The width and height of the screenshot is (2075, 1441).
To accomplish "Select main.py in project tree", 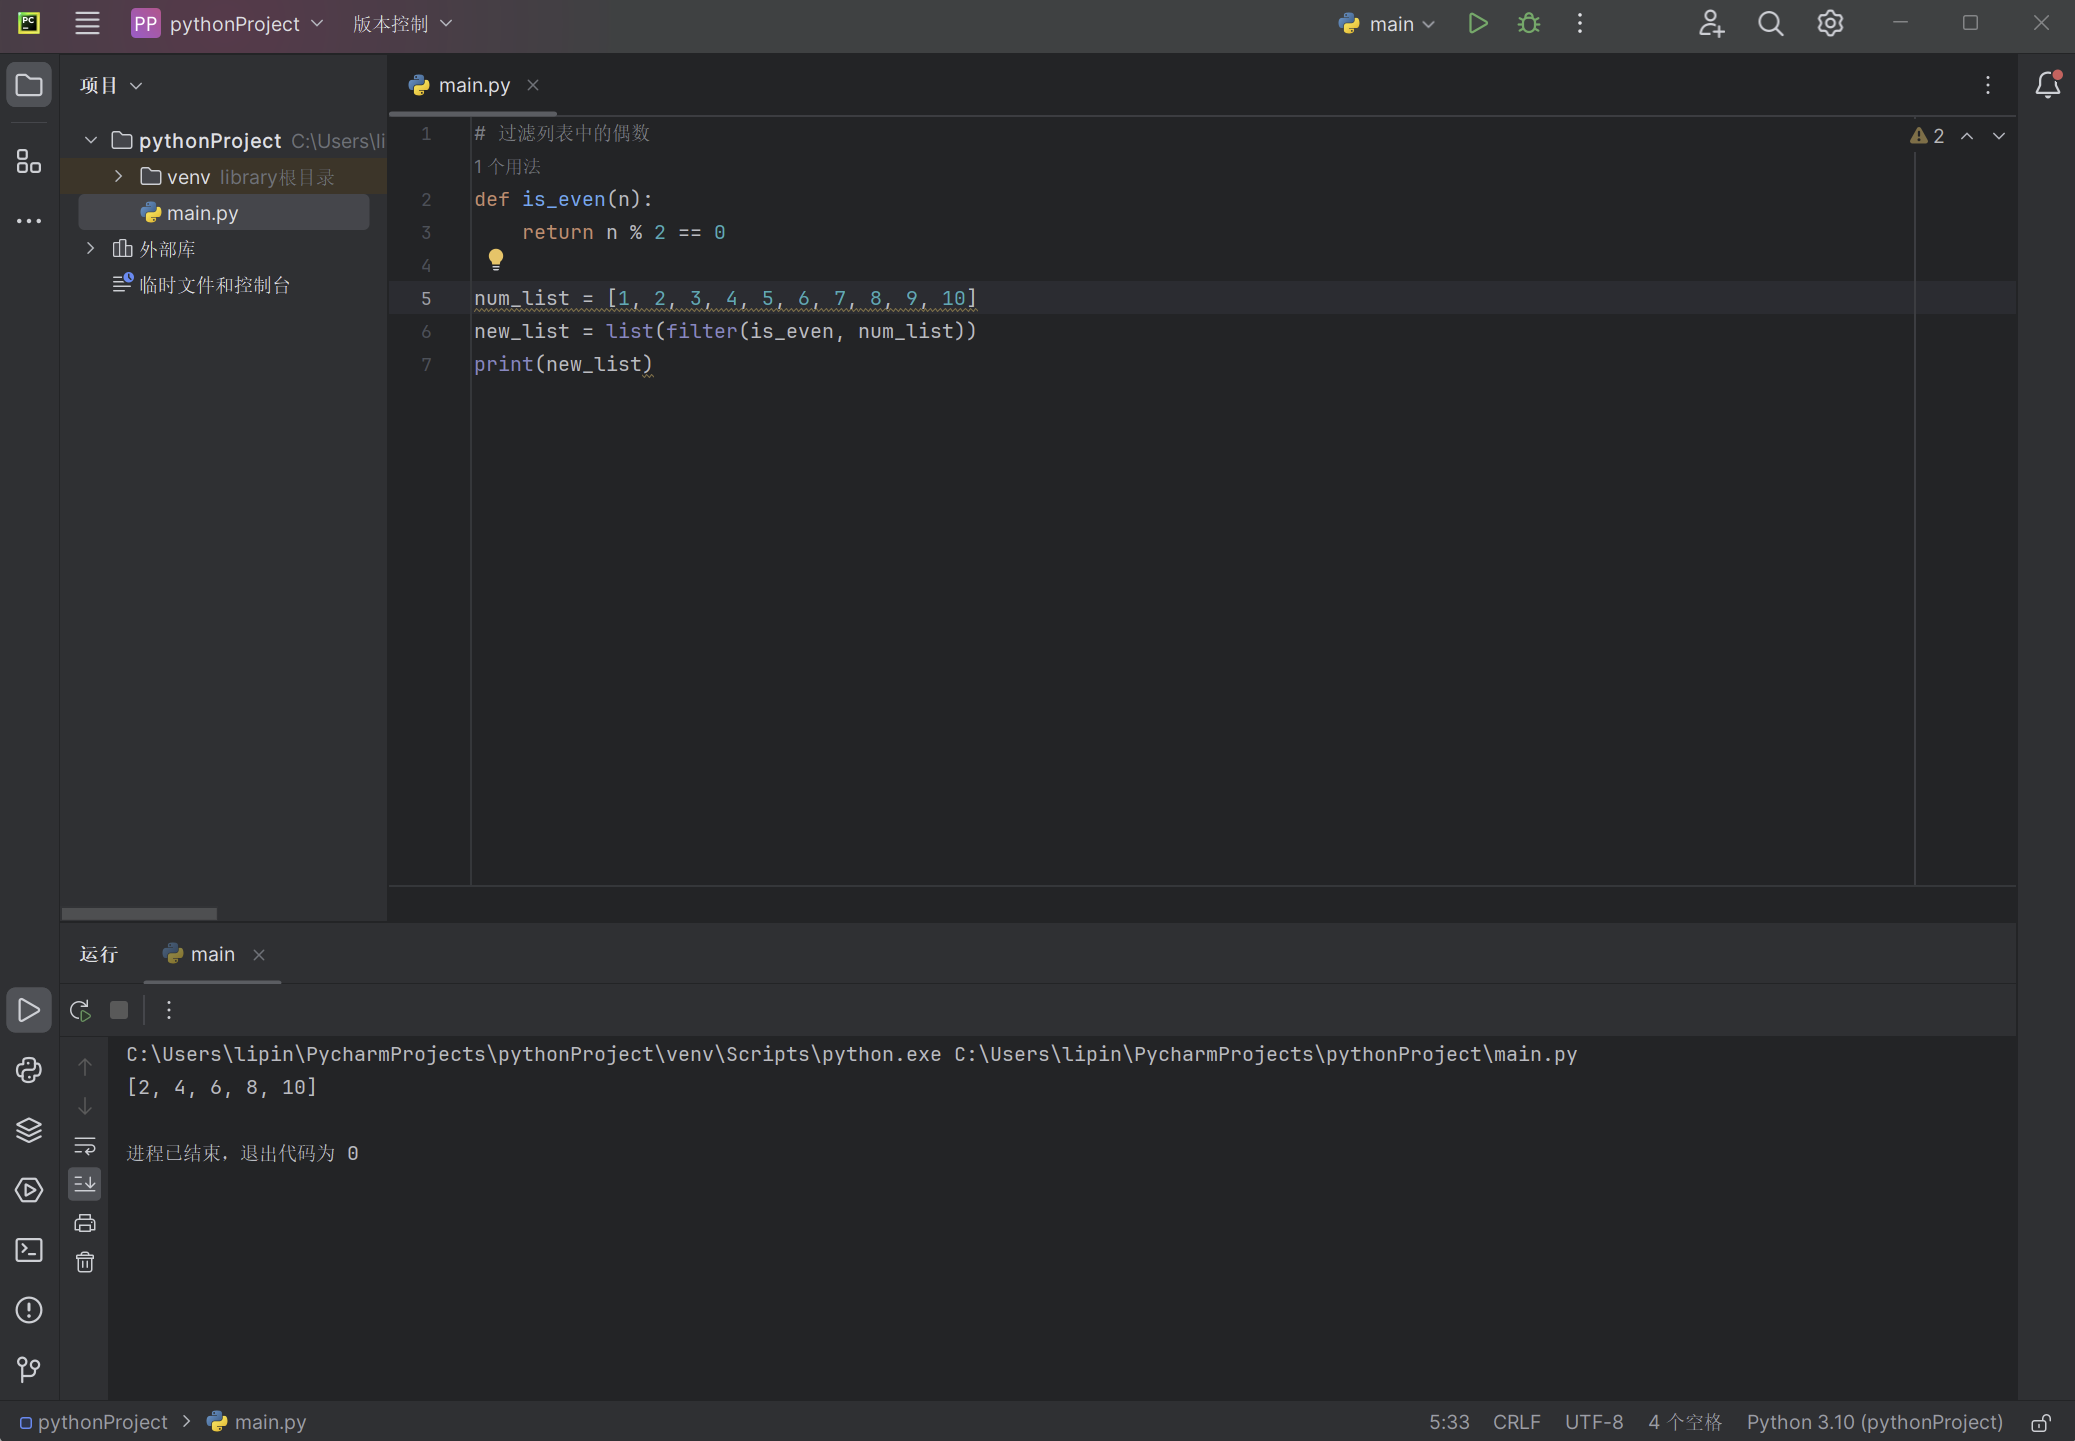I will point(224,212).
